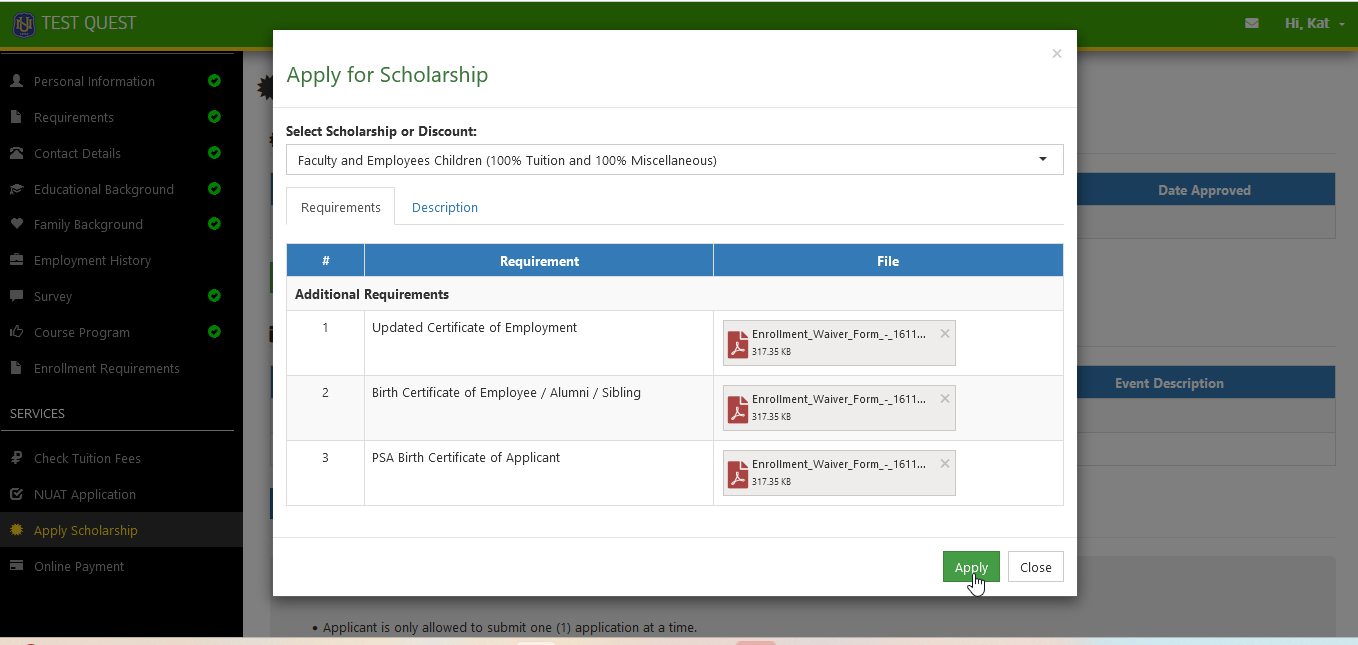This screenshot has height=645, width=1358.
Task: Switch to the Description tab
Action: [x=445, y=207]
